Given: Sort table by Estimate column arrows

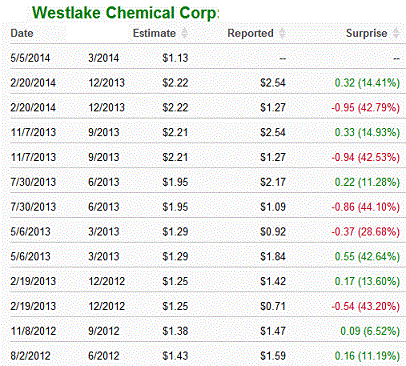Looking at the screenshot, I should point(184,33).
